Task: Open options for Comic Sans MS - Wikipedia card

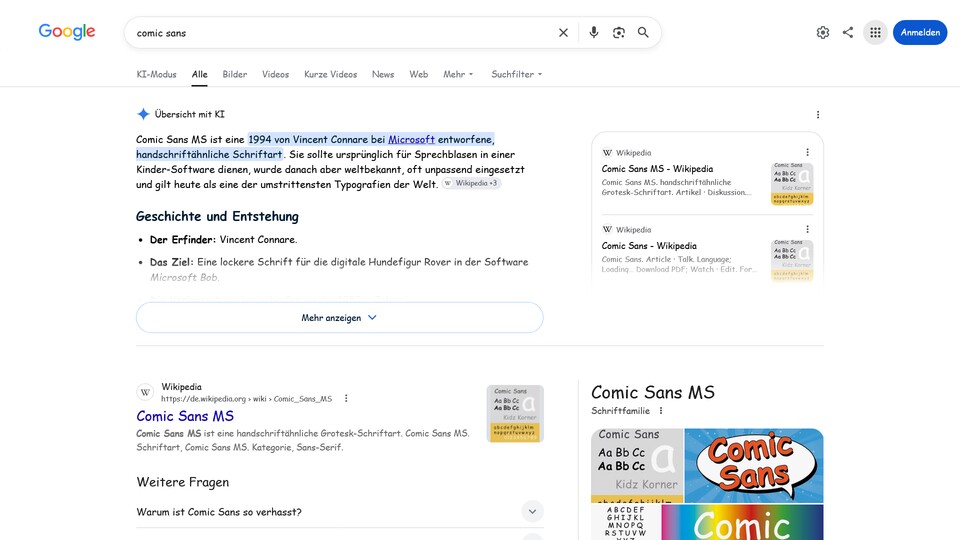Action: pos(808,152)
